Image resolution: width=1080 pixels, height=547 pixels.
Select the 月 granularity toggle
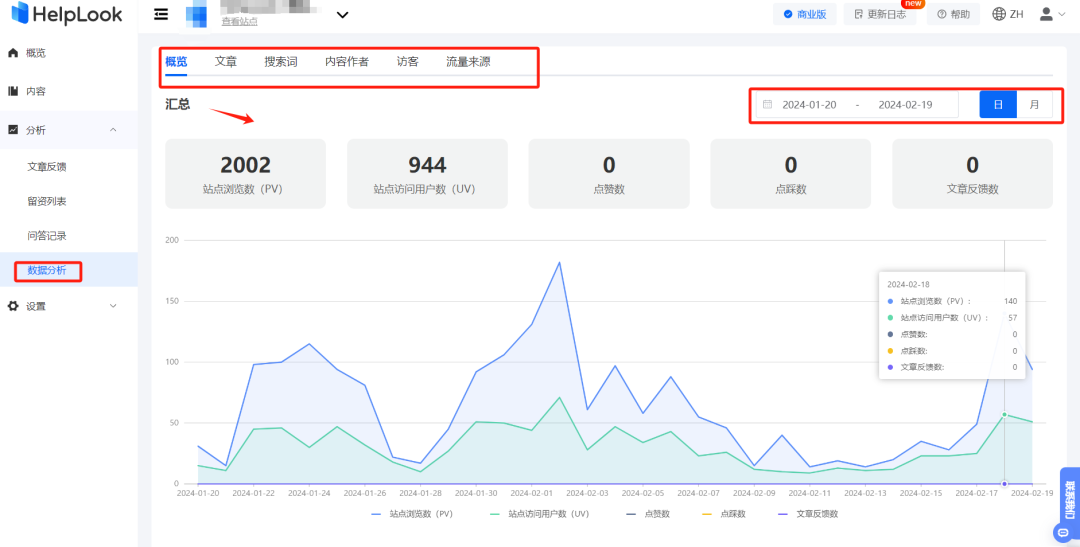1035,105
